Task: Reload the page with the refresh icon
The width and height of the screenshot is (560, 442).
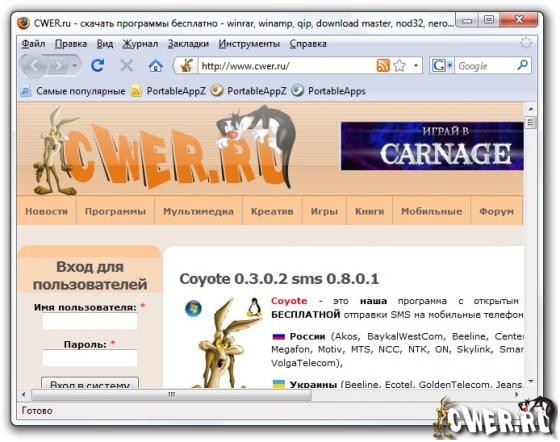Action: (97, 65)
